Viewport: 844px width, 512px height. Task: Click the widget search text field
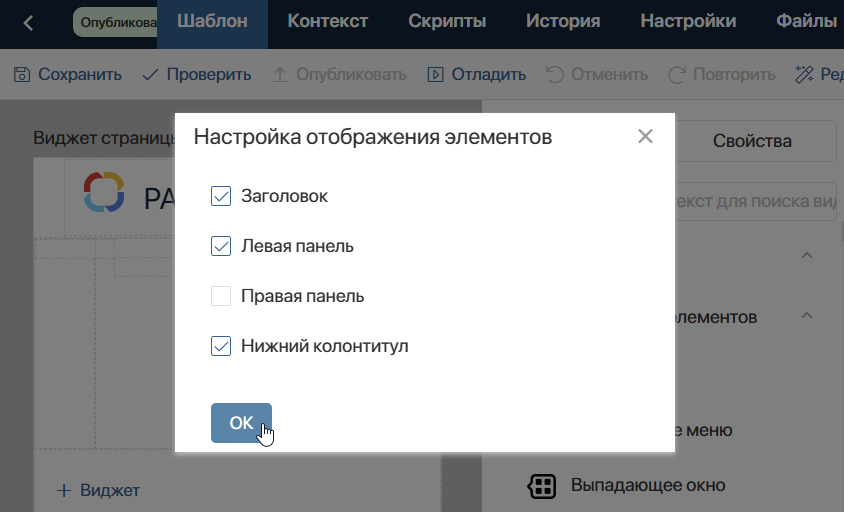[755, 201]
